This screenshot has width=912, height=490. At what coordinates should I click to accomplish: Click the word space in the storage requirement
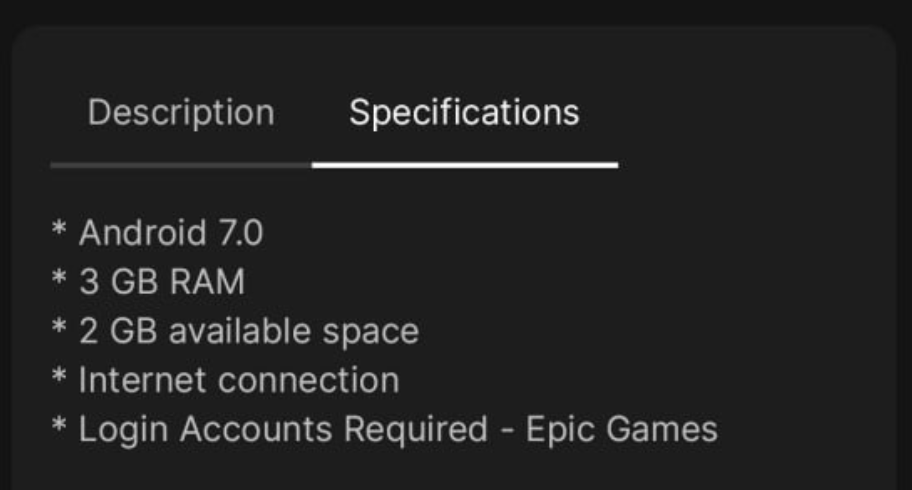pyautogui.click(x=370, y=333)
